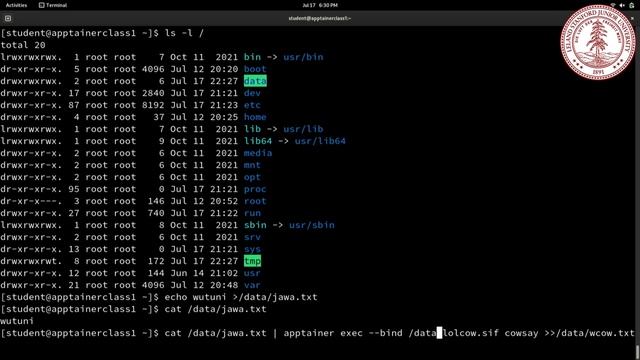Open a new tab with the terminal's top-left icon
Screen dimensions: 640x360
click(x=8, y=18)
